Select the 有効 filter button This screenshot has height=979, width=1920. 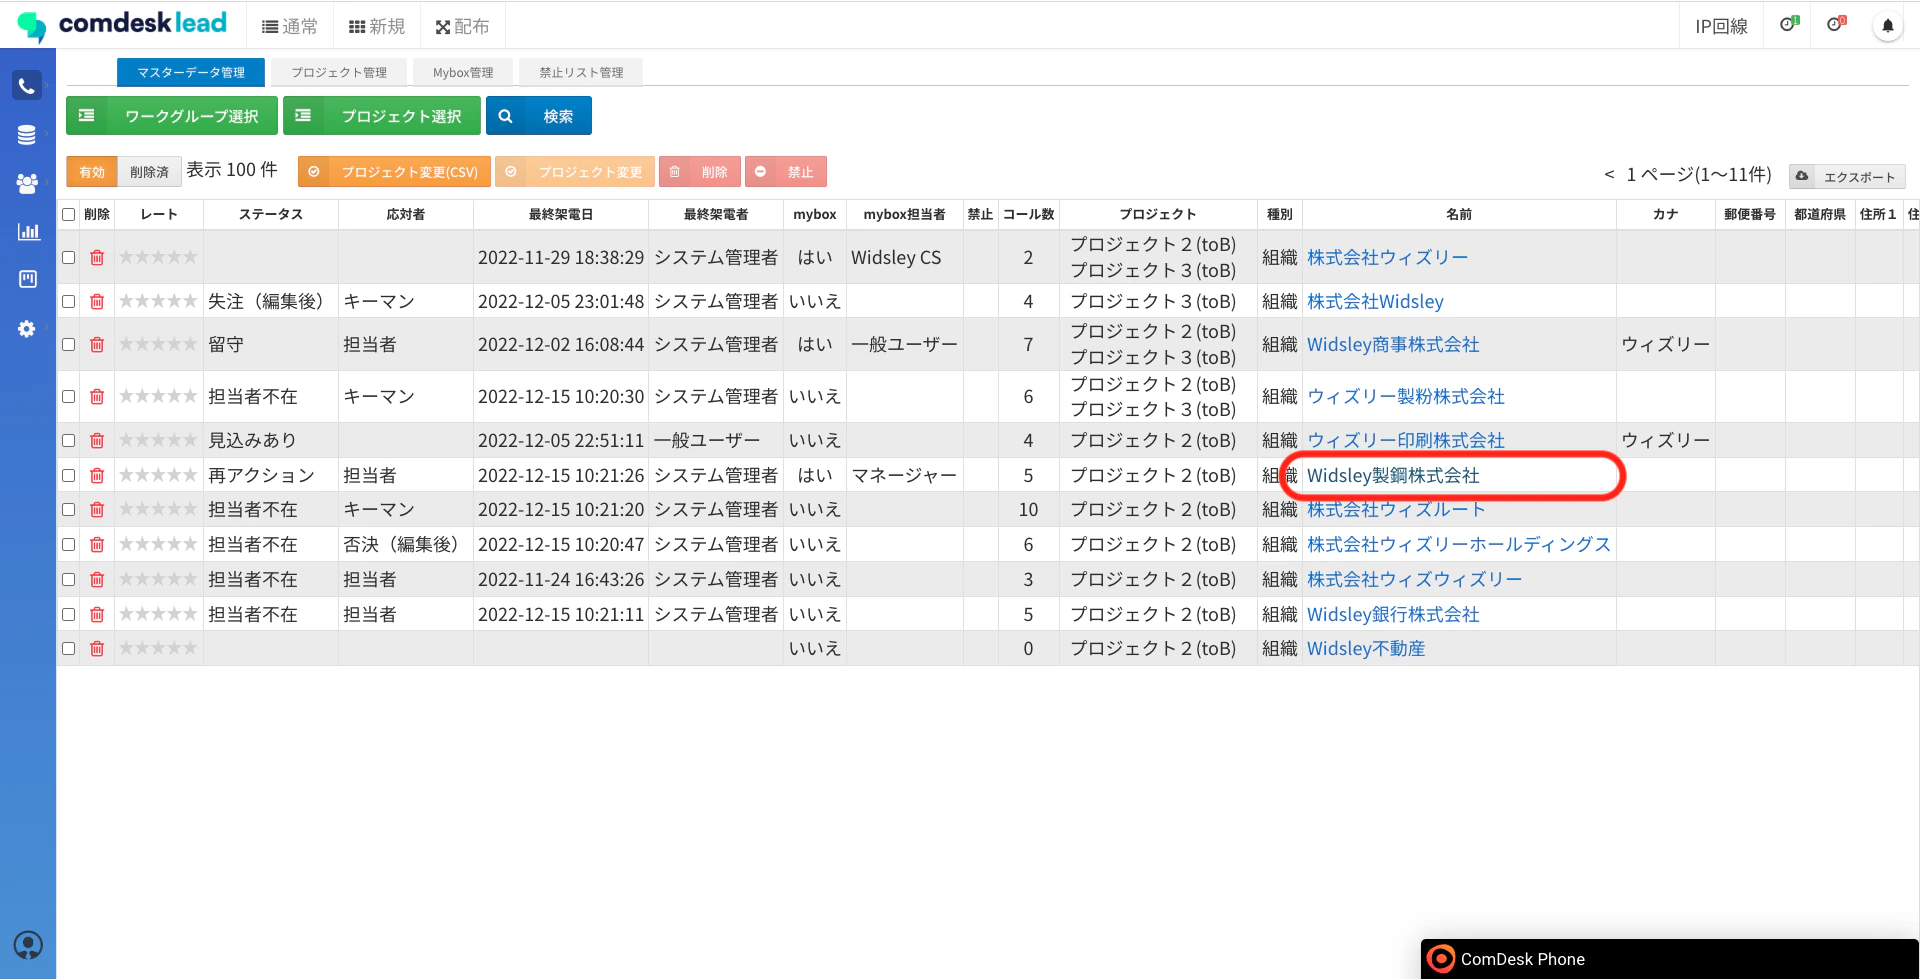tap(92, 172)
